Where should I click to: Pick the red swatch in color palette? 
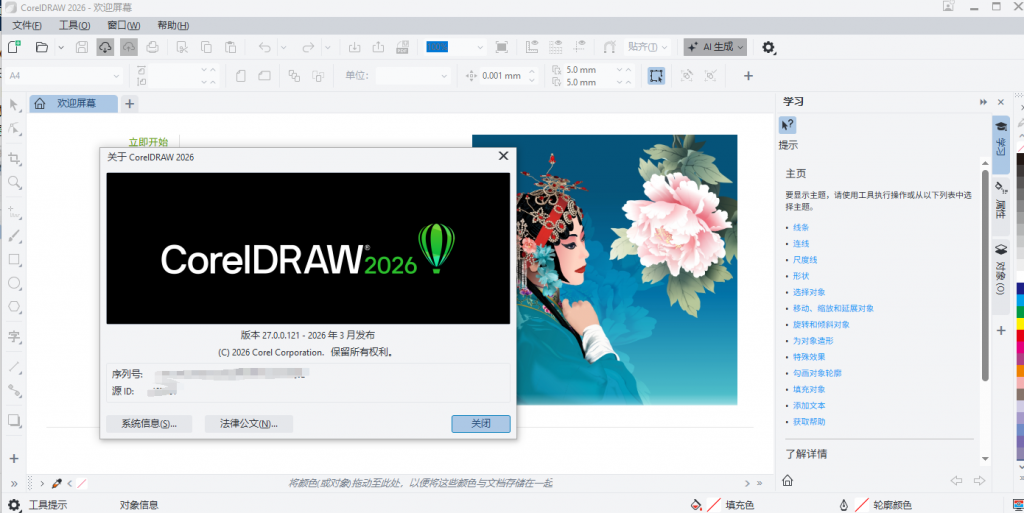pos(1019,336)
